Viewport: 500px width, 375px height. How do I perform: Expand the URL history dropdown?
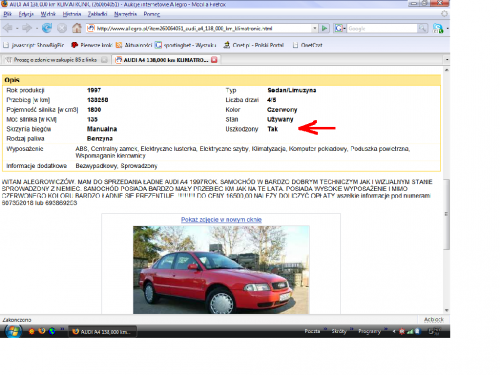pyautogui.click(x=314, y=28)
